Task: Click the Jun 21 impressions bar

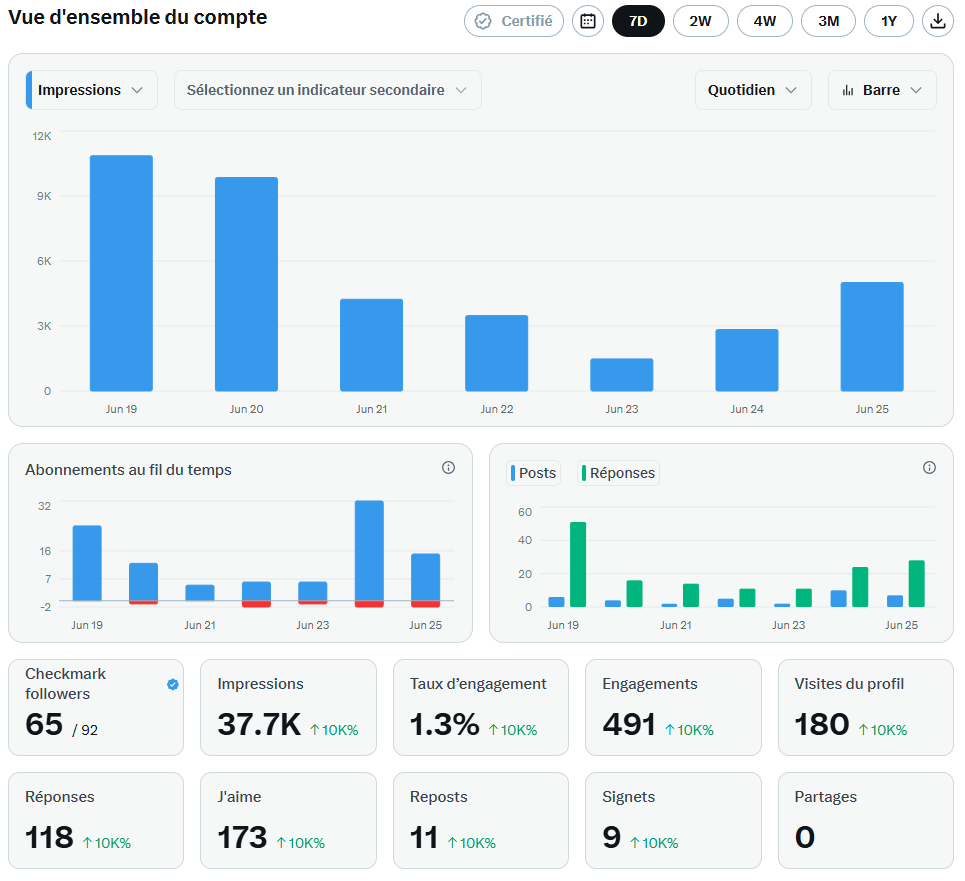Action: pyautogui.click(x=372, y=345)
